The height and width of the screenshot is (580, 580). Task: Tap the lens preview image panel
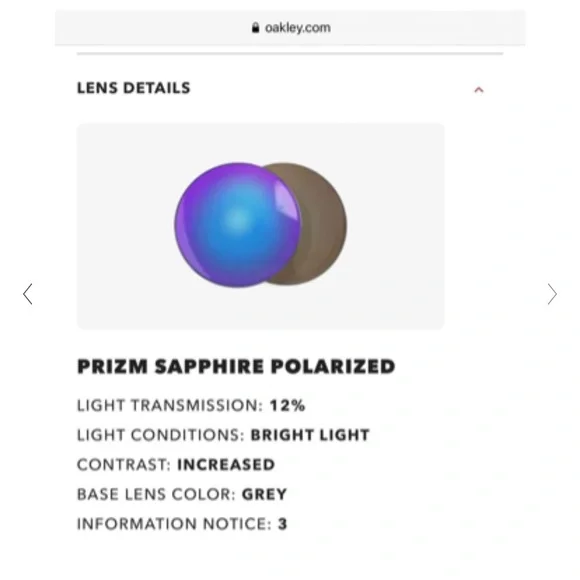point(260,226)
